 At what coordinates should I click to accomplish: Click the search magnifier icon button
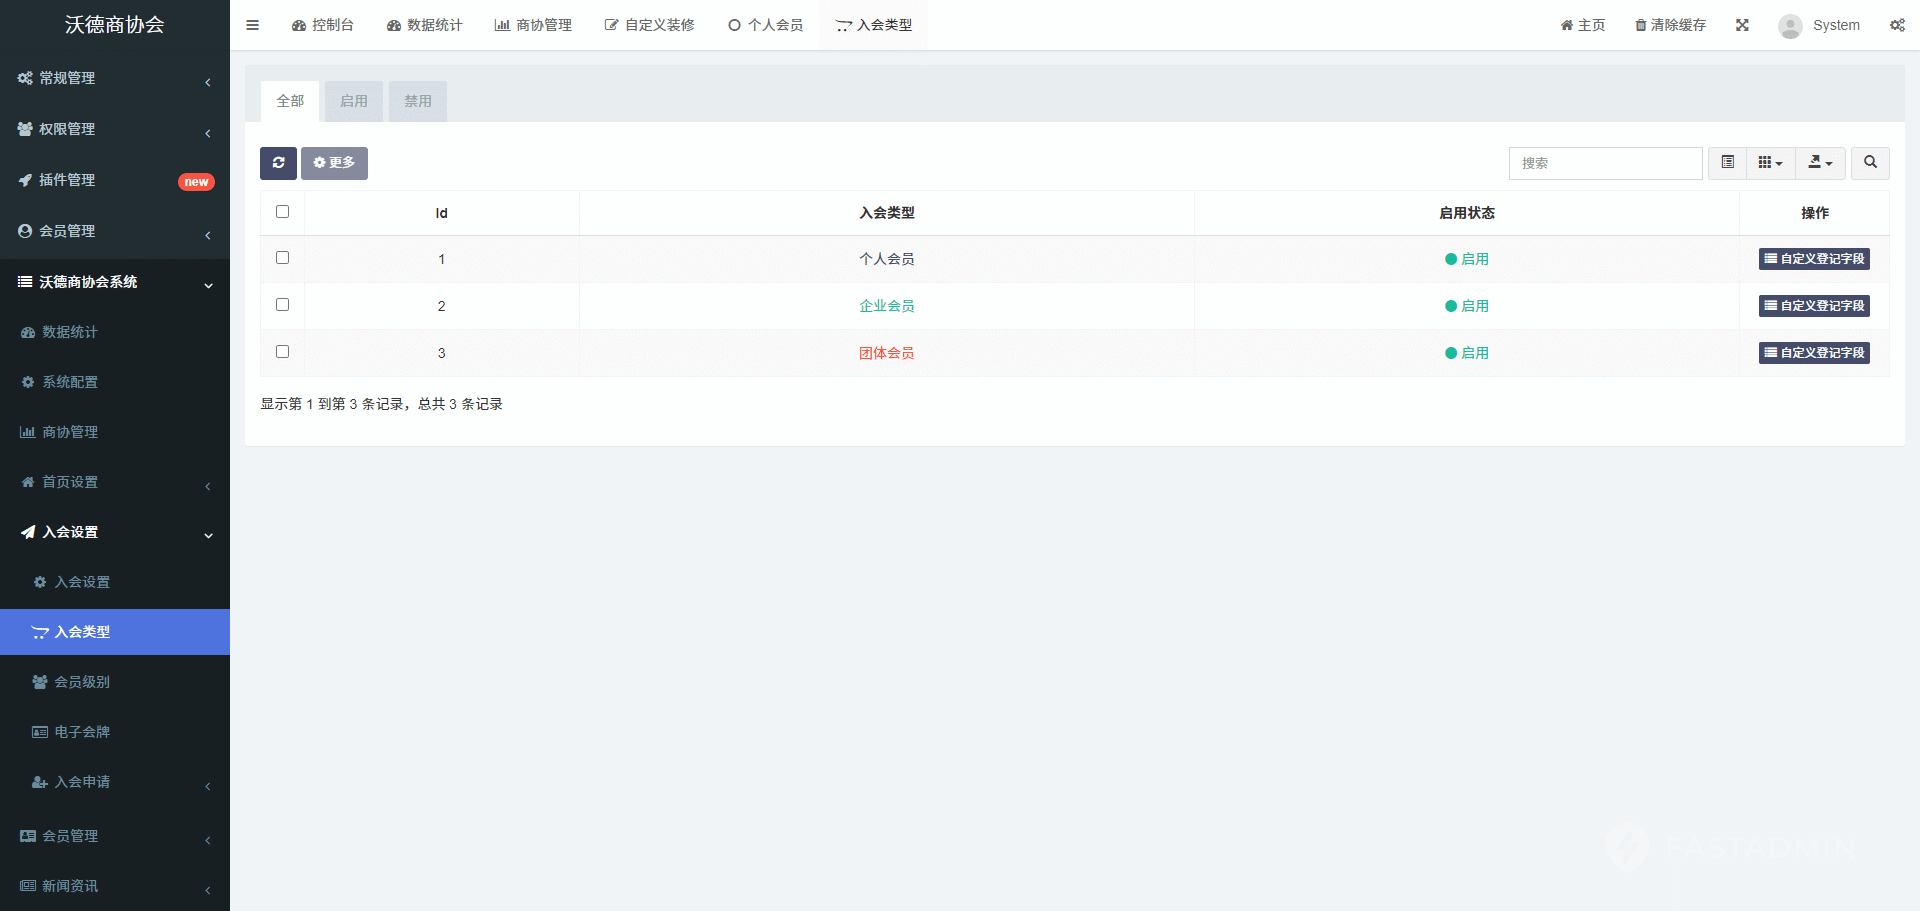[1870, 163]
